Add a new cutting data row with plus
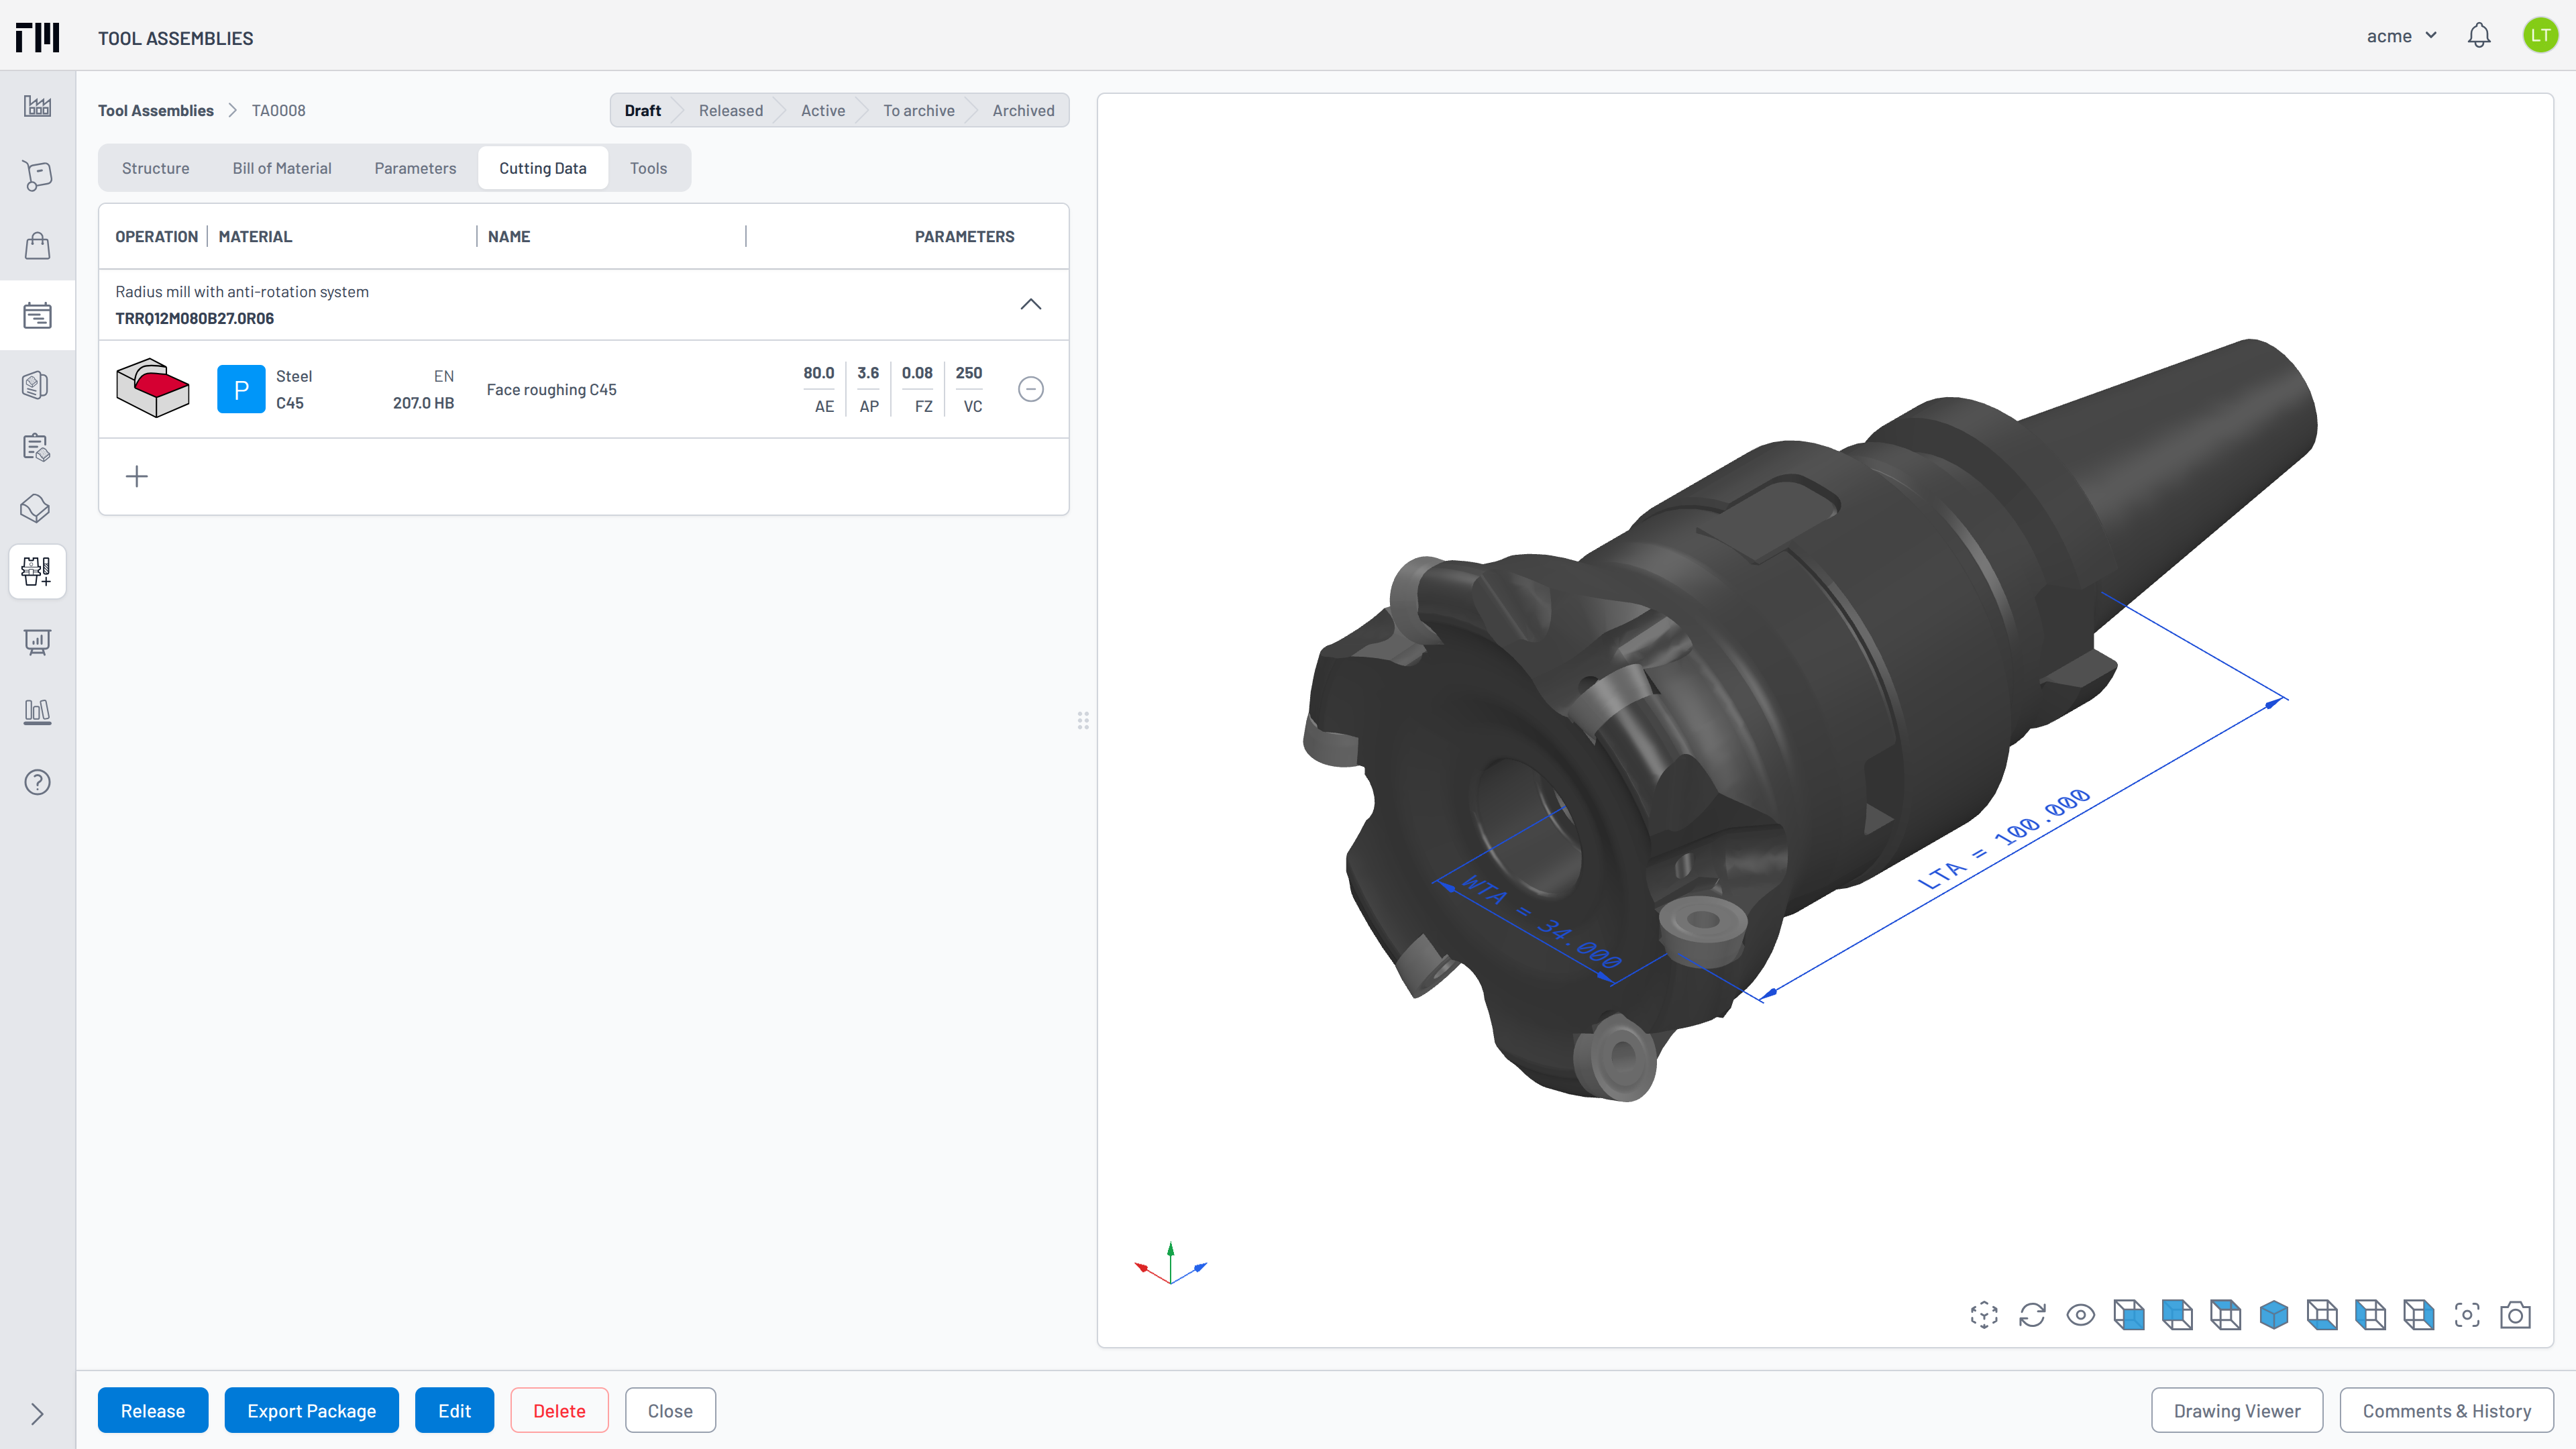The image size is (2576, 1449). coord(137,476)
